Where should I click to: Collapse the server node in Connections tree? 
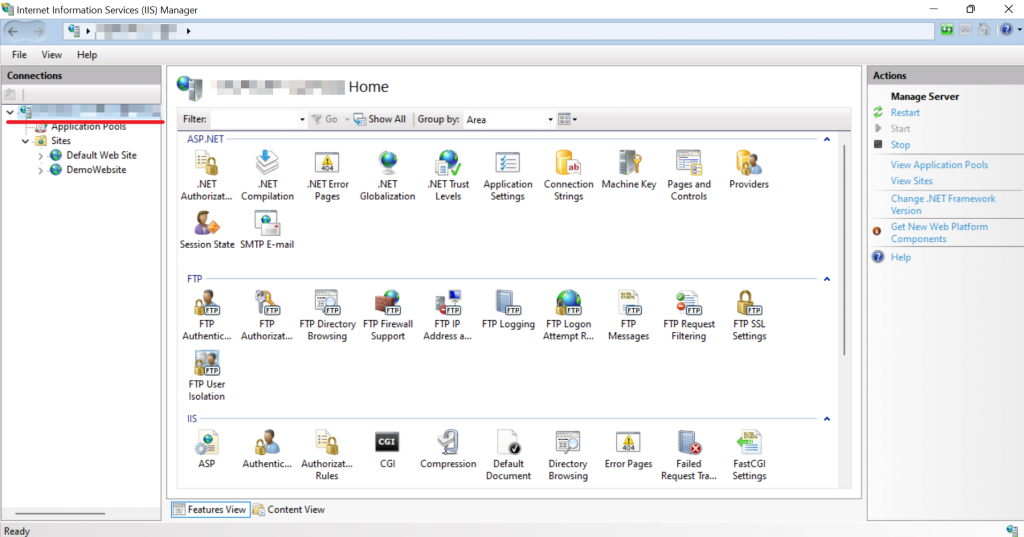pos(10,112)
